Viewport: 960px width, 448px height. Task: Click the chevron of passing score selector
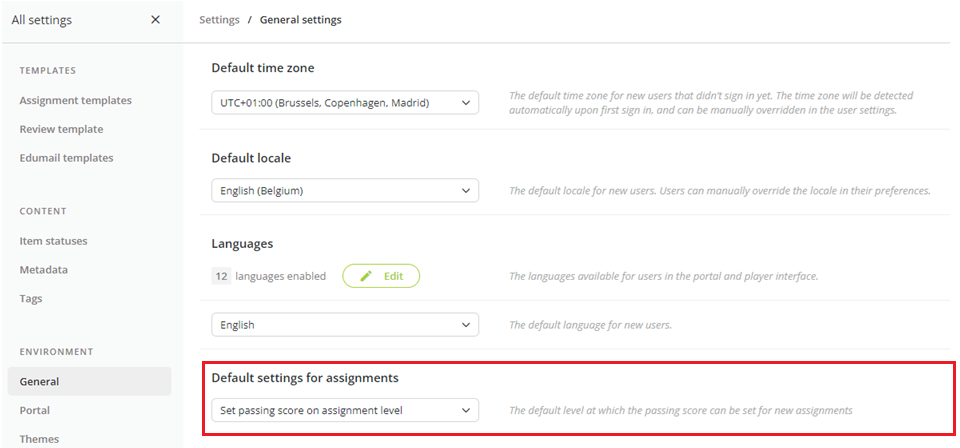[x=466, y=410]
